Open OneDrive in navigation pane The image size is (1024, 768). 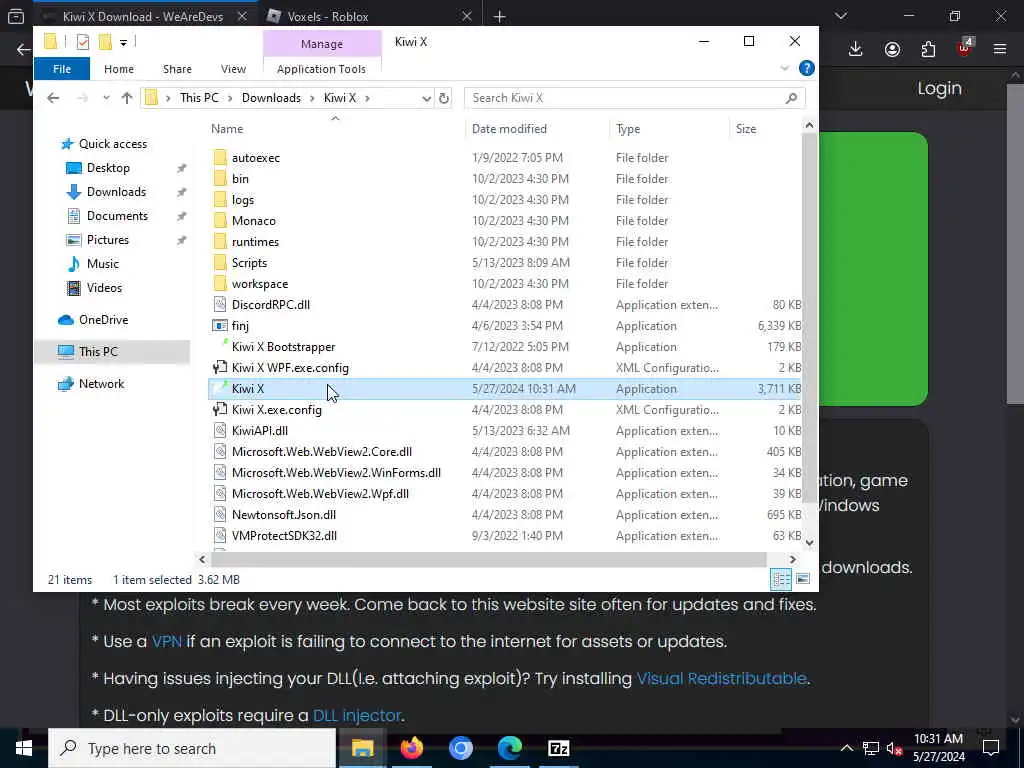coord(103,320)
